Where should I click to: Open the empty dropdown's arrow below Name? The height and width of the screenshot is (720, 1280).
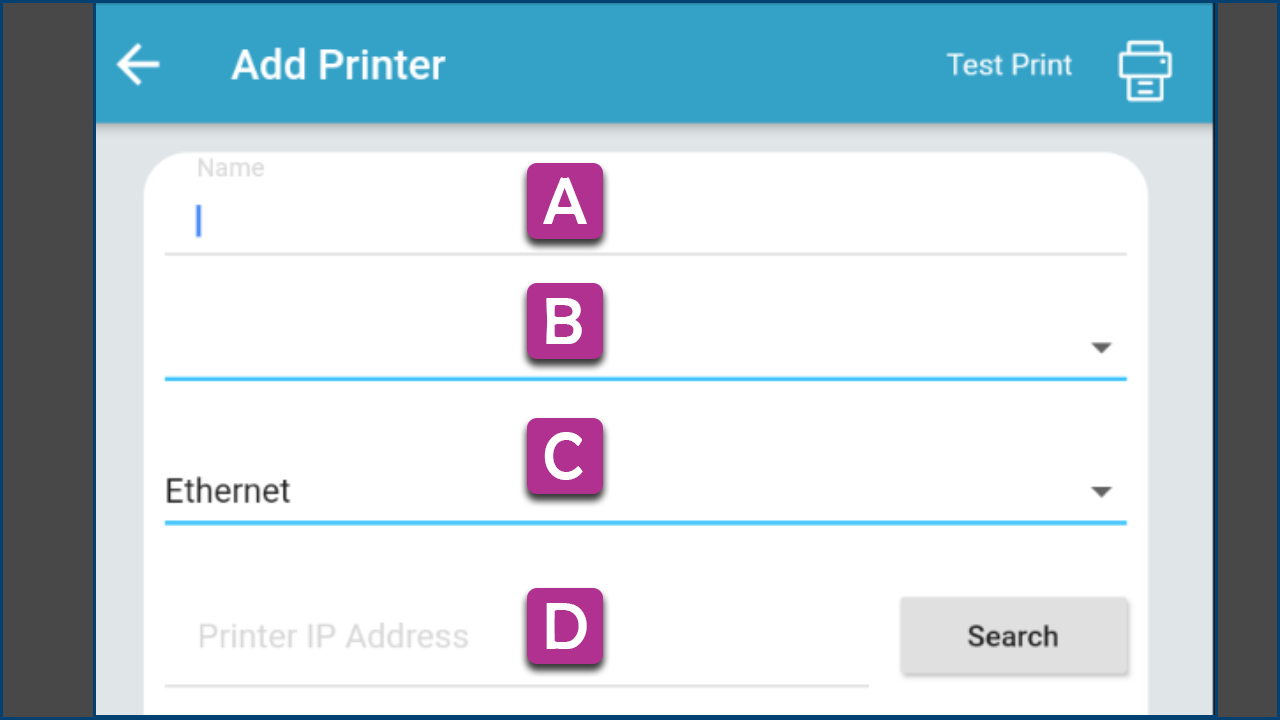click(x=1101, y=348)
